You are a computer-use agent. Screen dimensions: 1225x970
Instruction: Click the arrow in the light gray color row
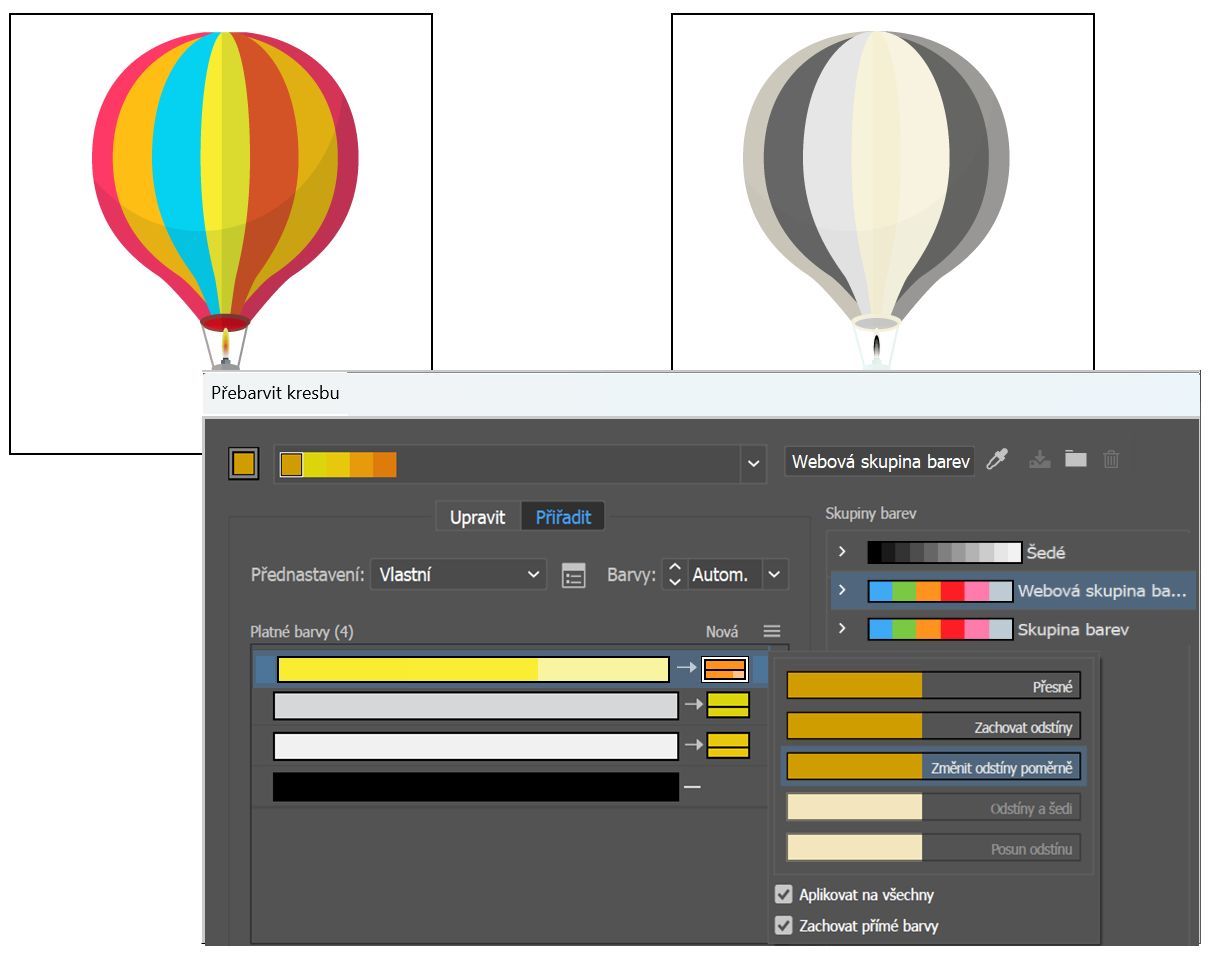[x=694, y=706]
